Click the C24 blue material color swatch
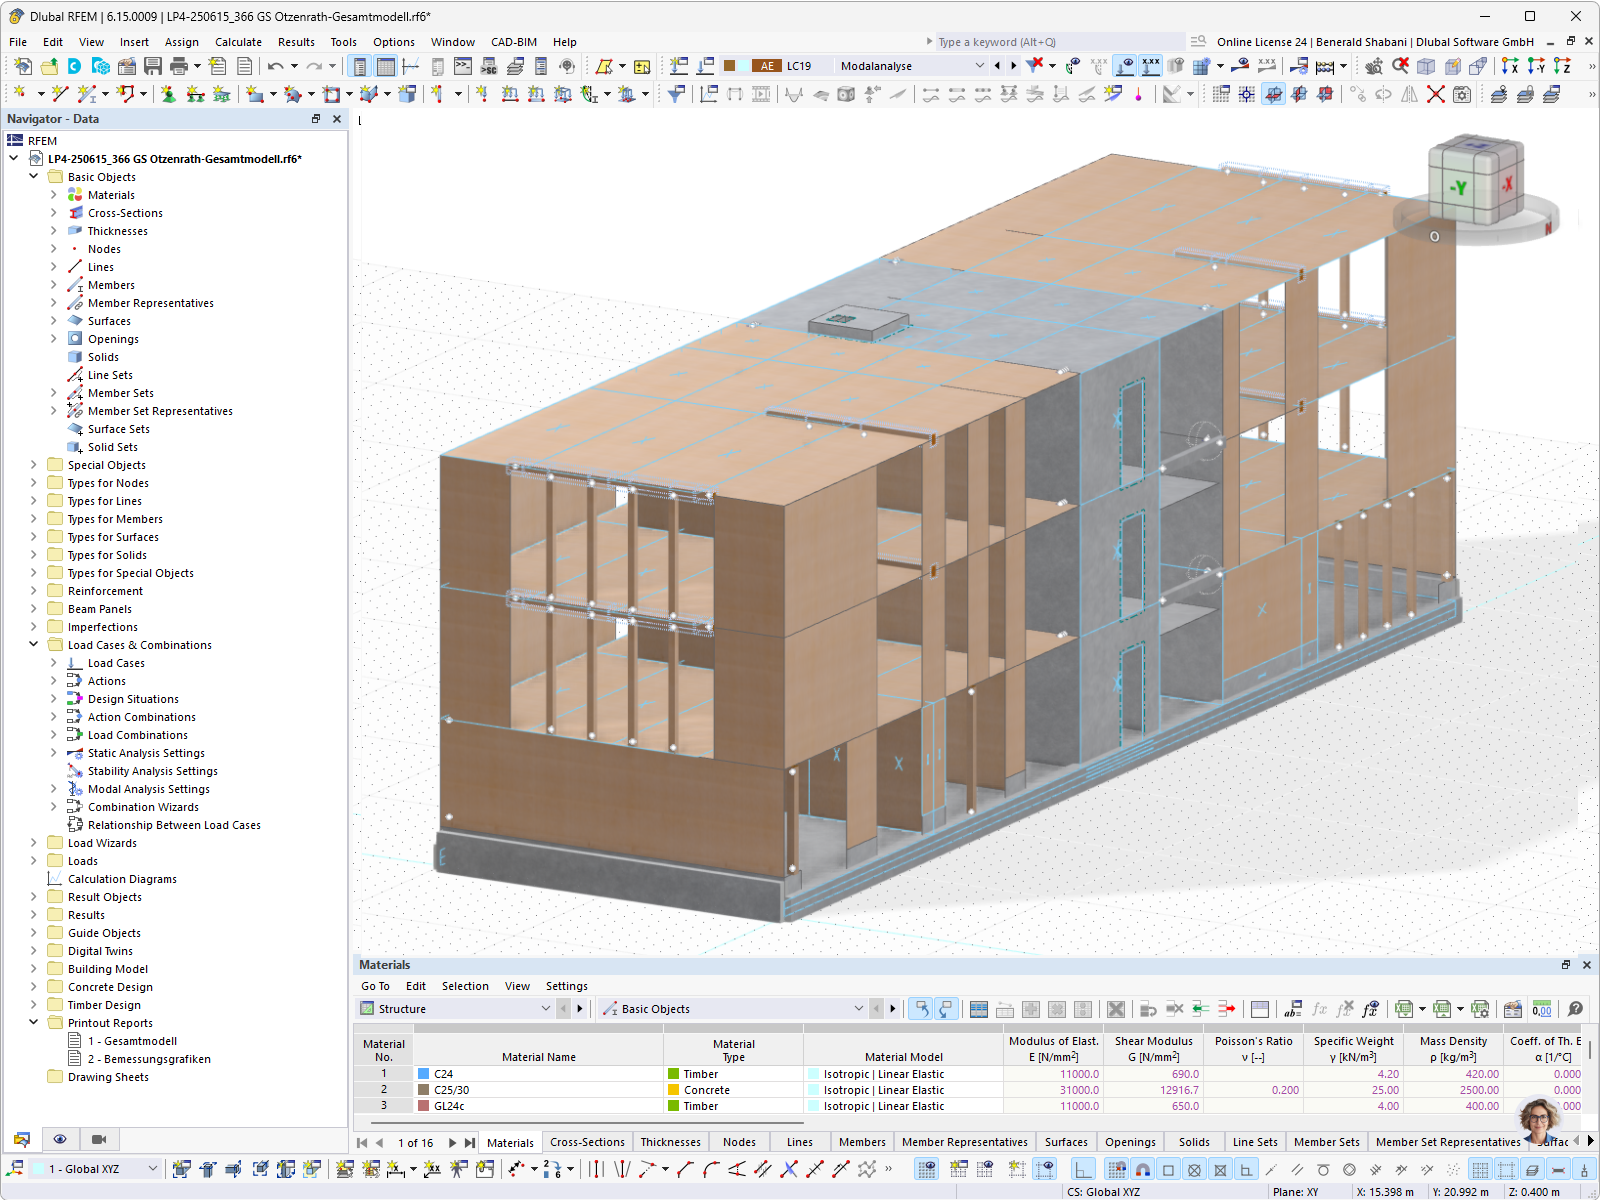The width and height of the screenshot is (1600, 1200). 424,1074
